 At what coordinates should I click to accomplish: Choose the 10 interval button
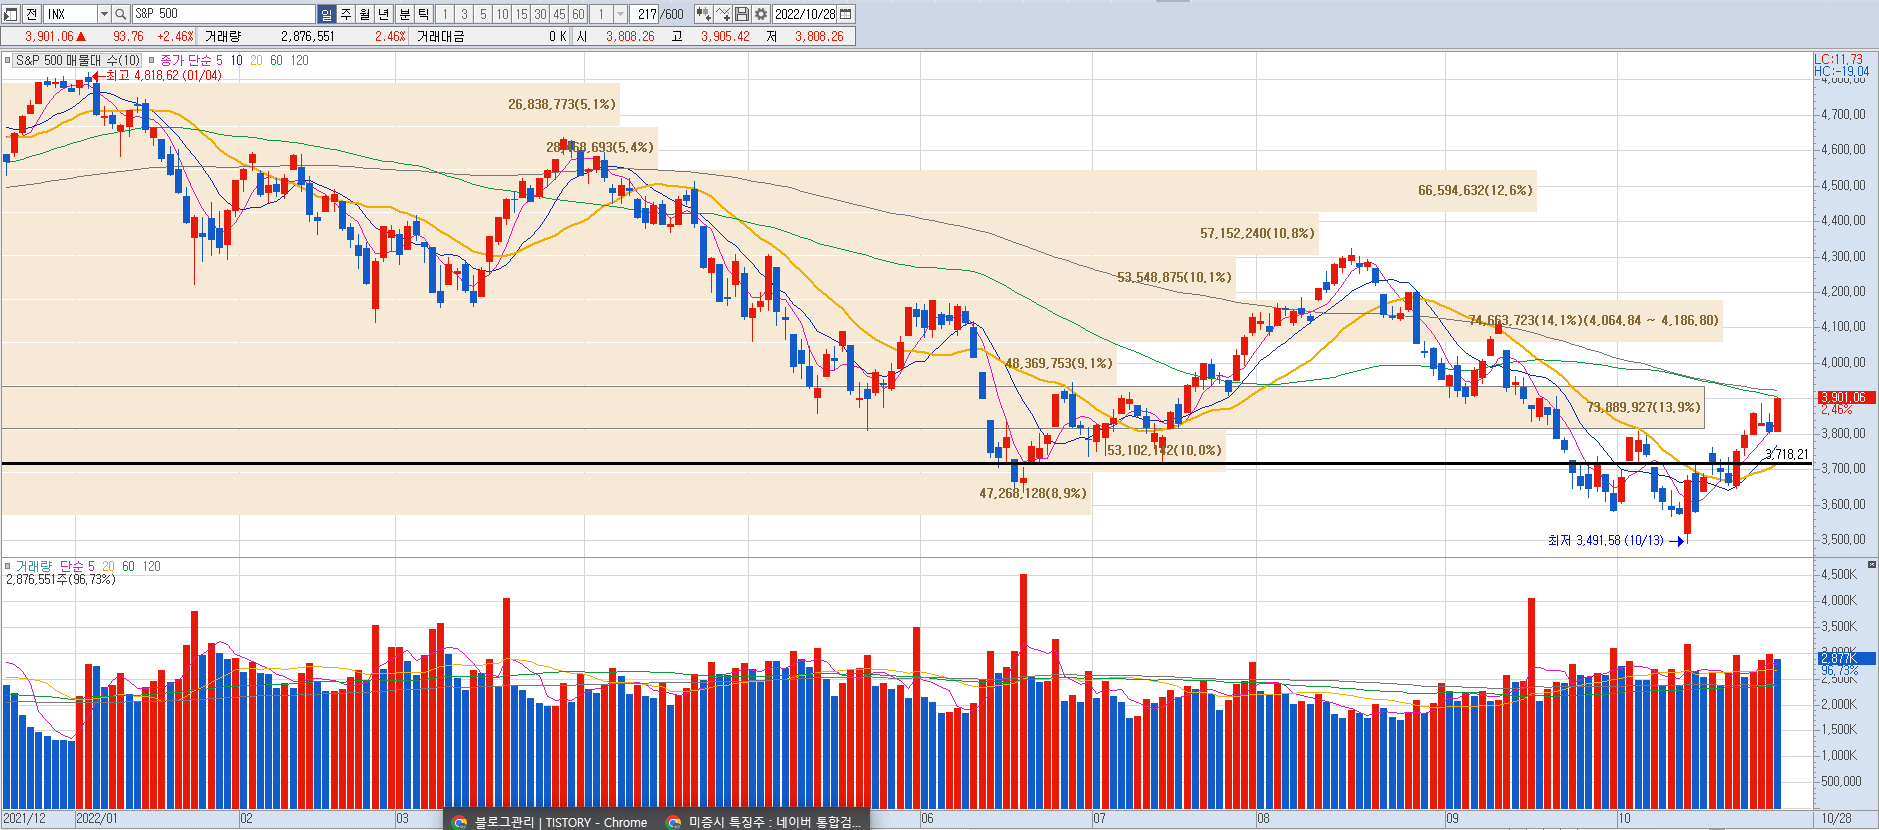pos(503,14)
